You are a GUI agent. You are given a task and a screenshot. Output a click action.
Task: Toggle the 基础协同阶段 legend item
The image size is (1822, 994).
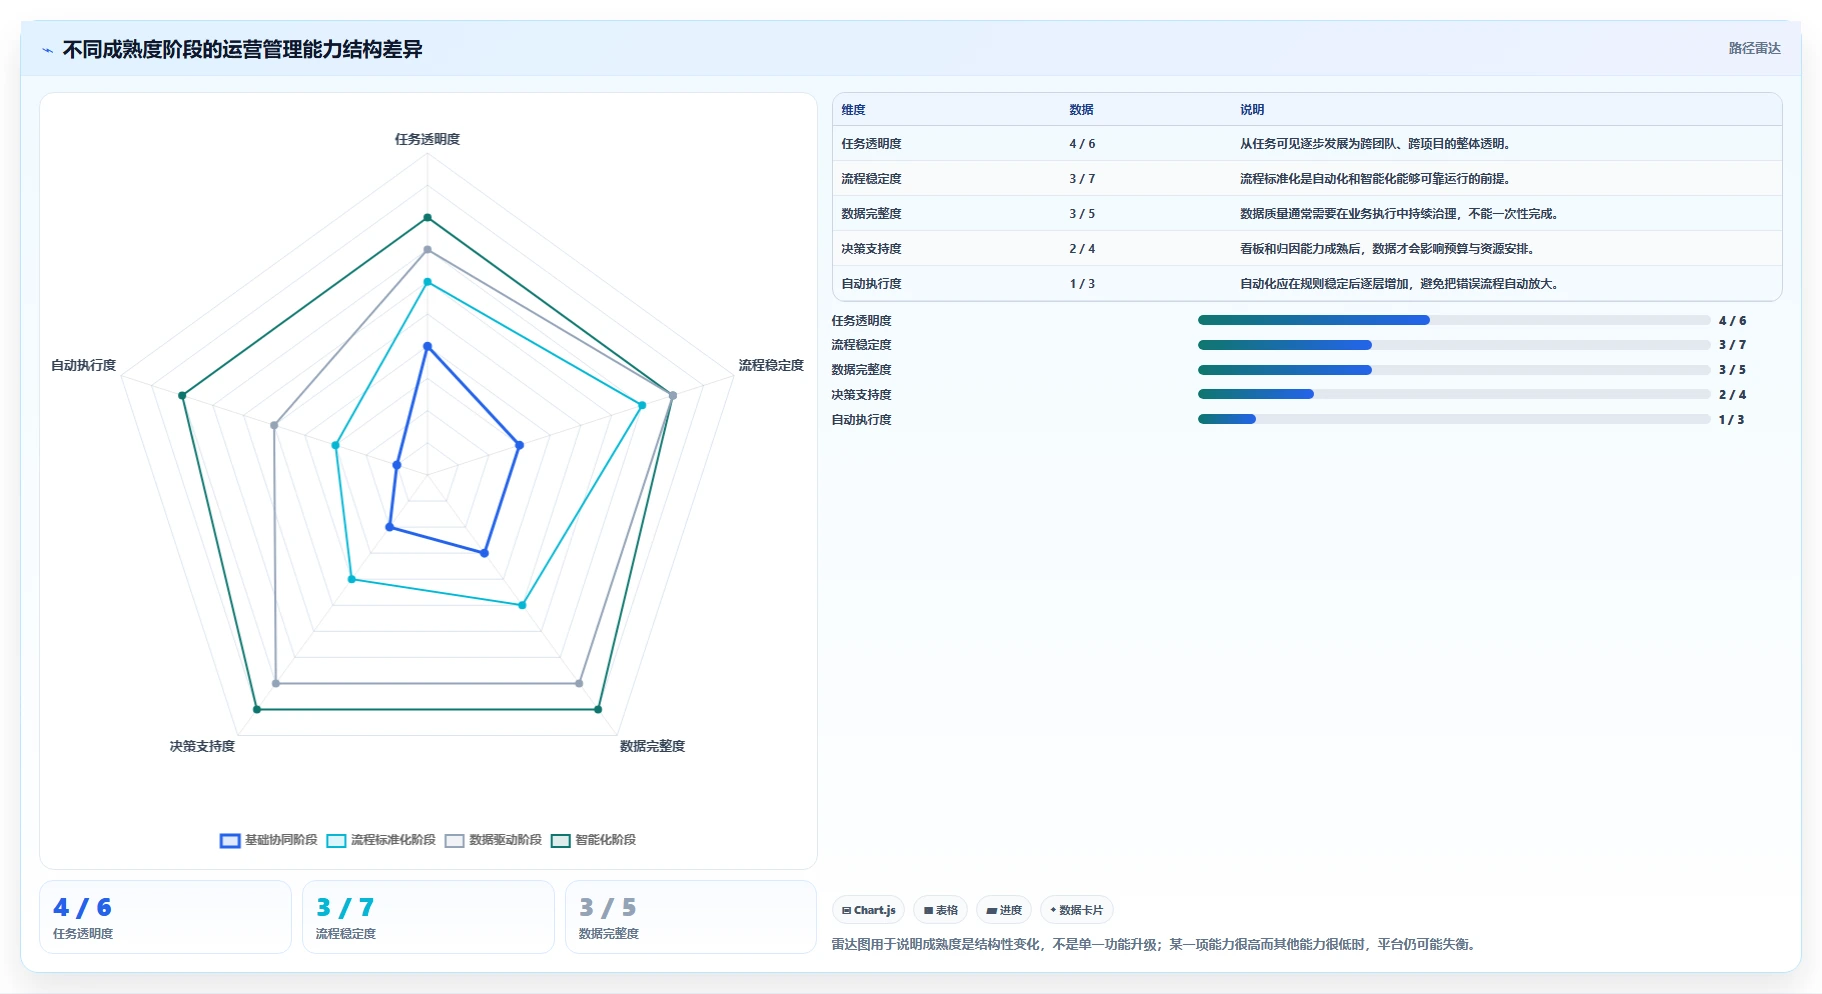point(268,840)
